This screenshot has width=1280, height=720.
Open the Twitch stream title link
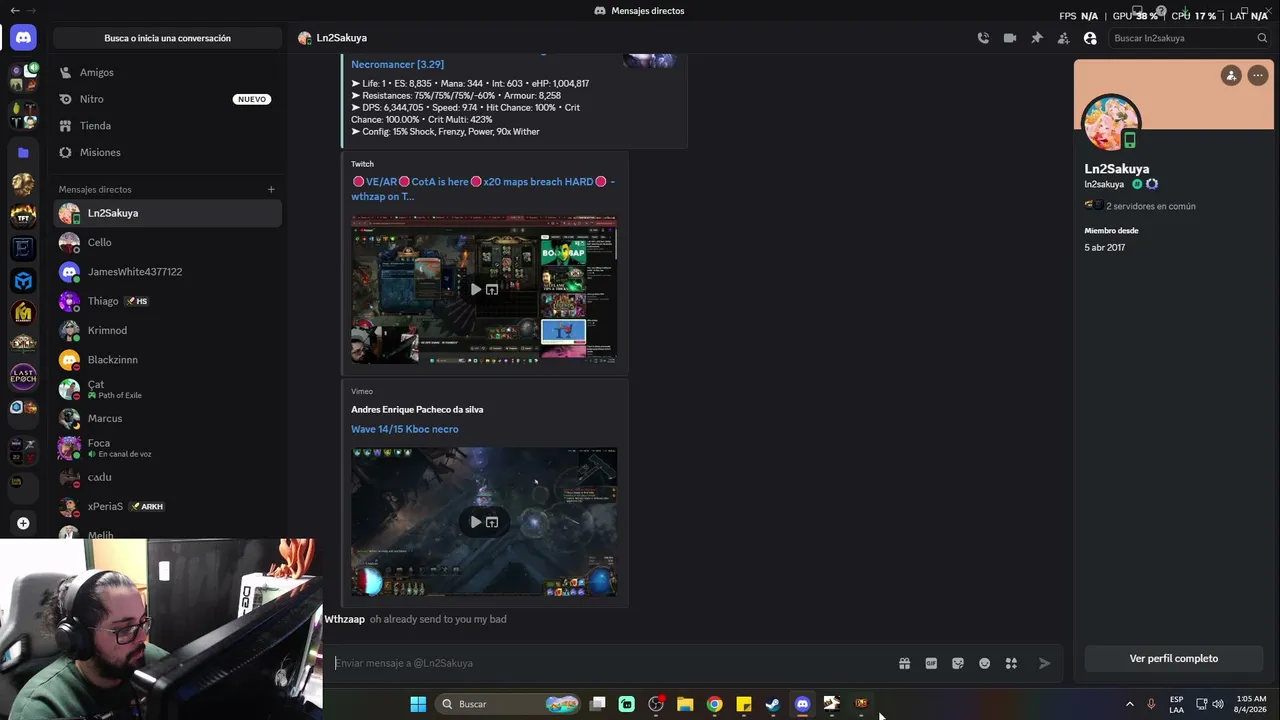point(483,189)
